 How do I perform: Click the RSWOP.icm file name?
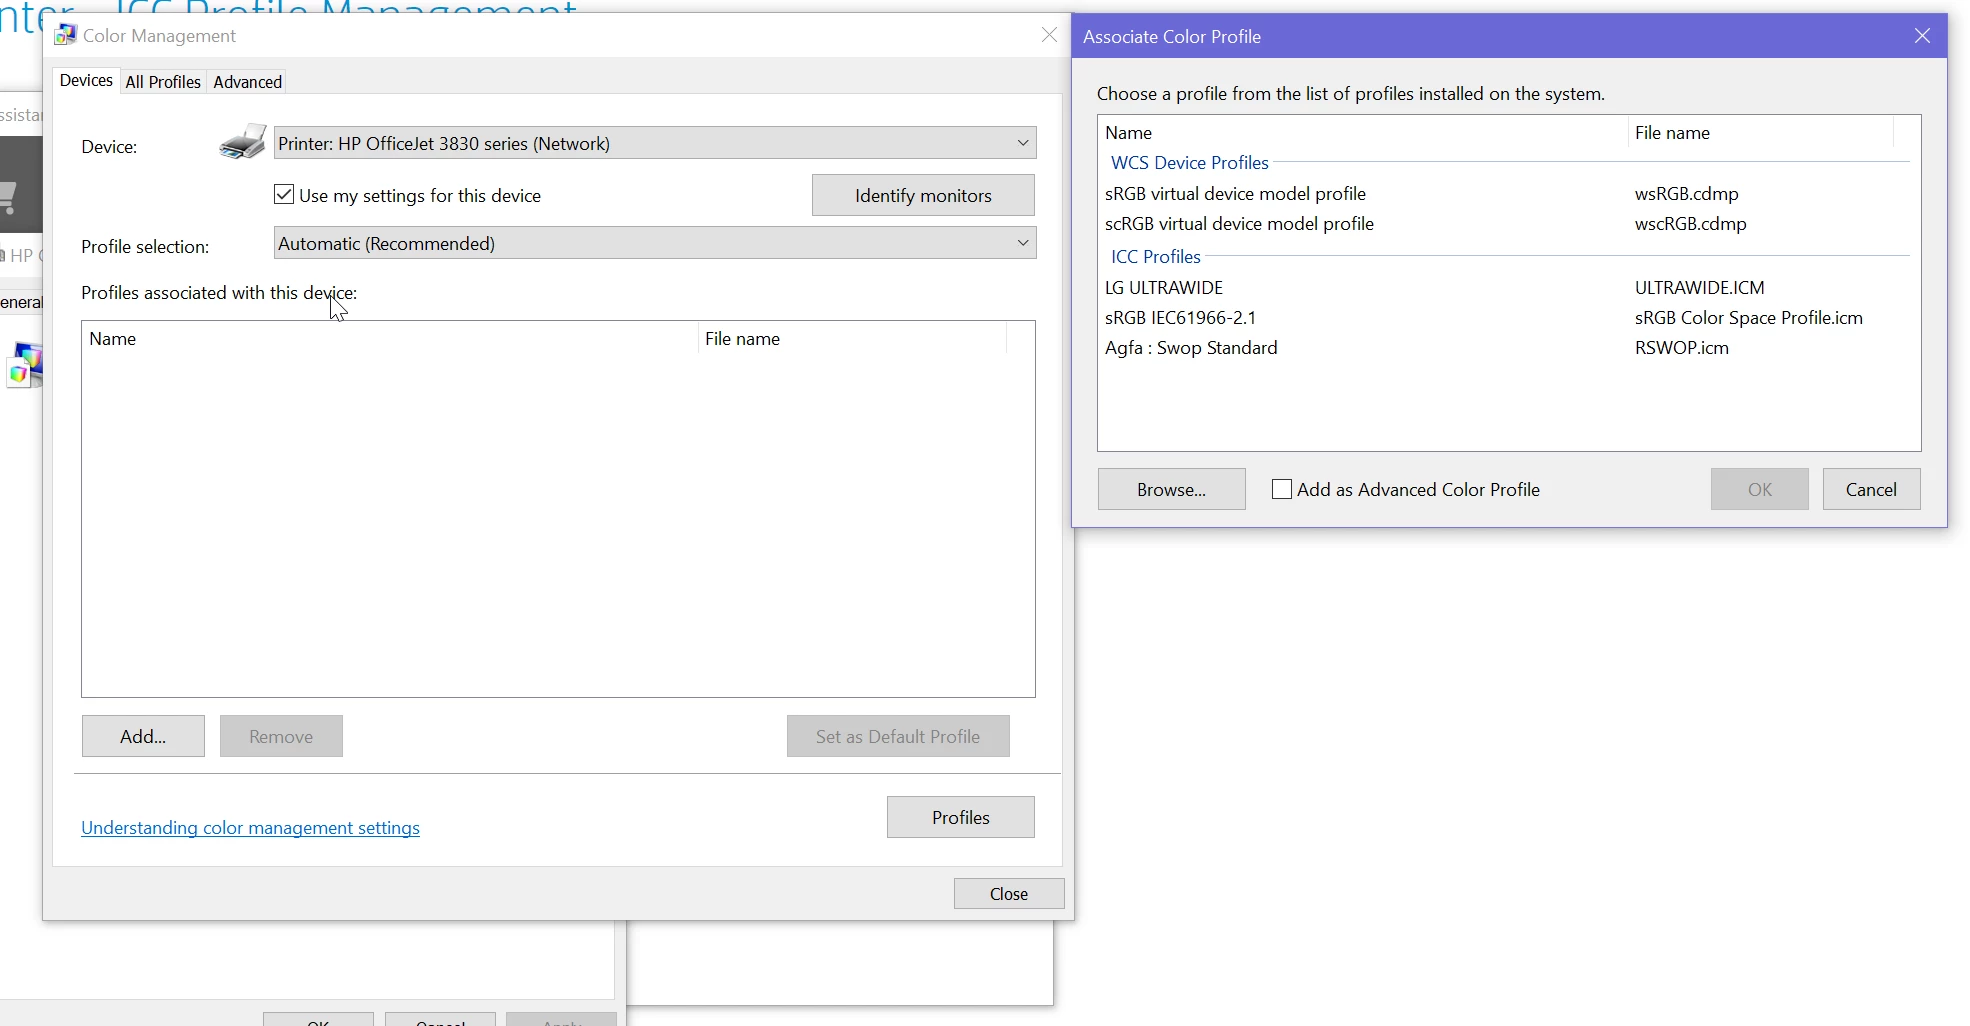click(x=1682, y=347)
